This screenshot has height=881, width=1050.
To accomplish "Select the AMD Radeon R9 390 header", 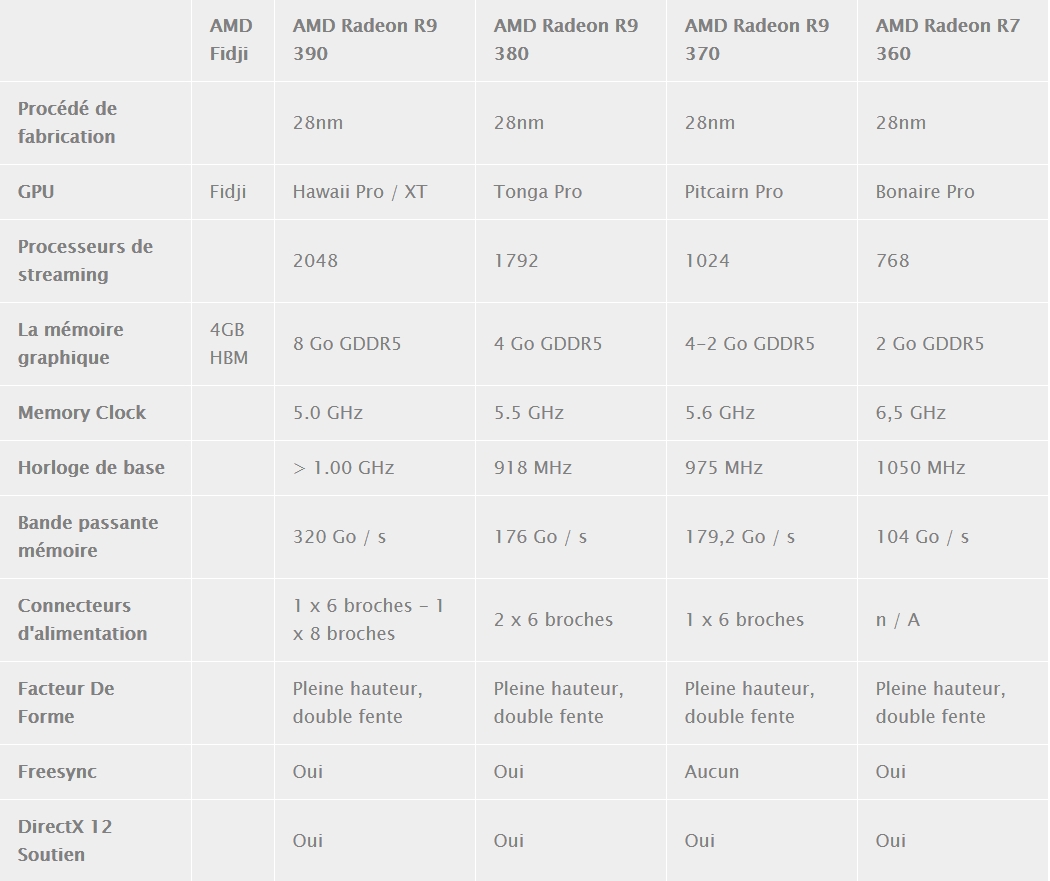I will 365,39.
